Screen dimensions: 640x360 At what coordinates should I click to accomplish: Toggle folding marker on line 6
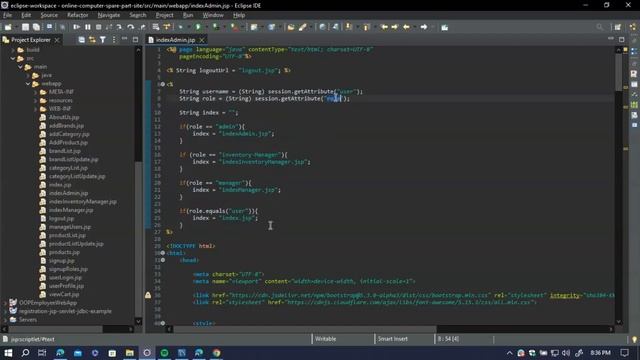[162, 84]
